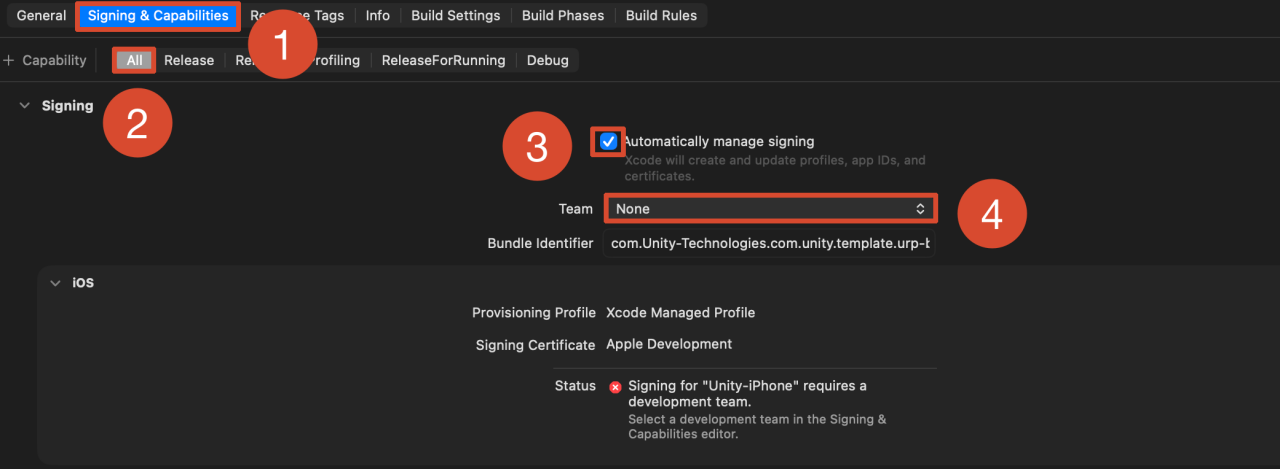1280x469 pixels.
Task: Open the Team dropdown showing None
Action: coord(770,208)
